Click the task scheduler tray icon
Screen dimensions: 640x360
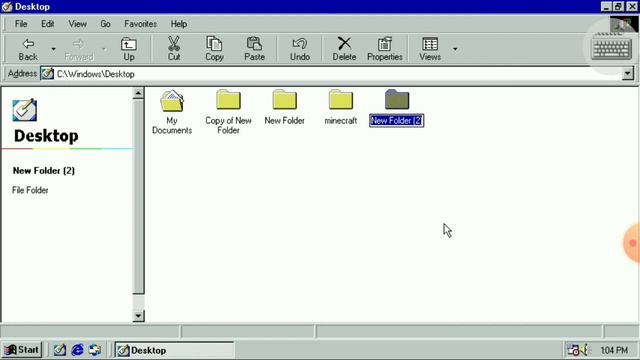(573, 350)
